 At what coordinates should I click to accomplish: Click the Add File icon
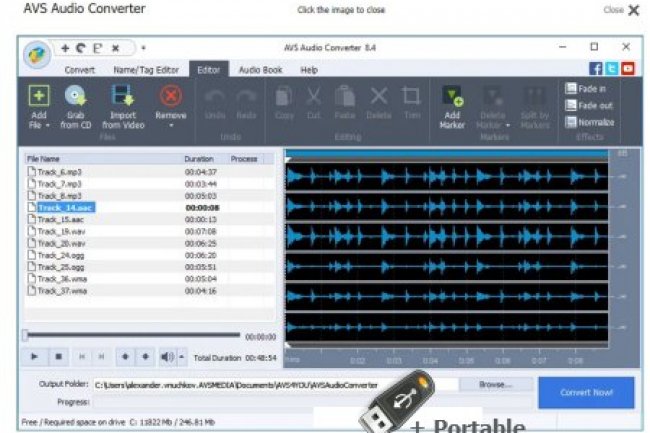point(38,96)
